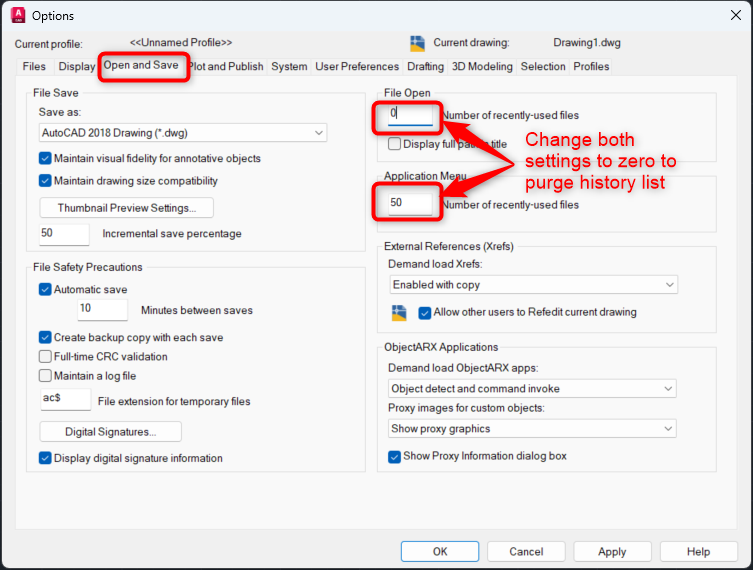
Task: Click the AutoCAD logo in the title bar
Action: (18, 15)
